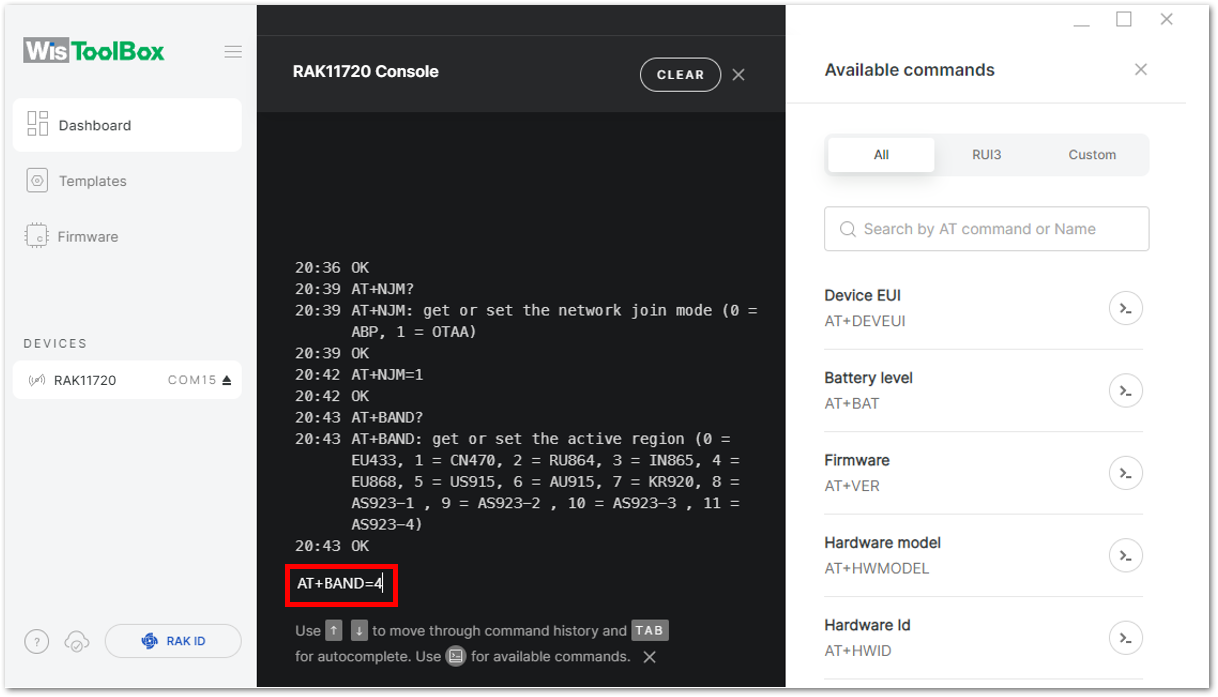Sign in with RAK ID button
This screenshot has width=1218, height=697.
pos(173,641)
